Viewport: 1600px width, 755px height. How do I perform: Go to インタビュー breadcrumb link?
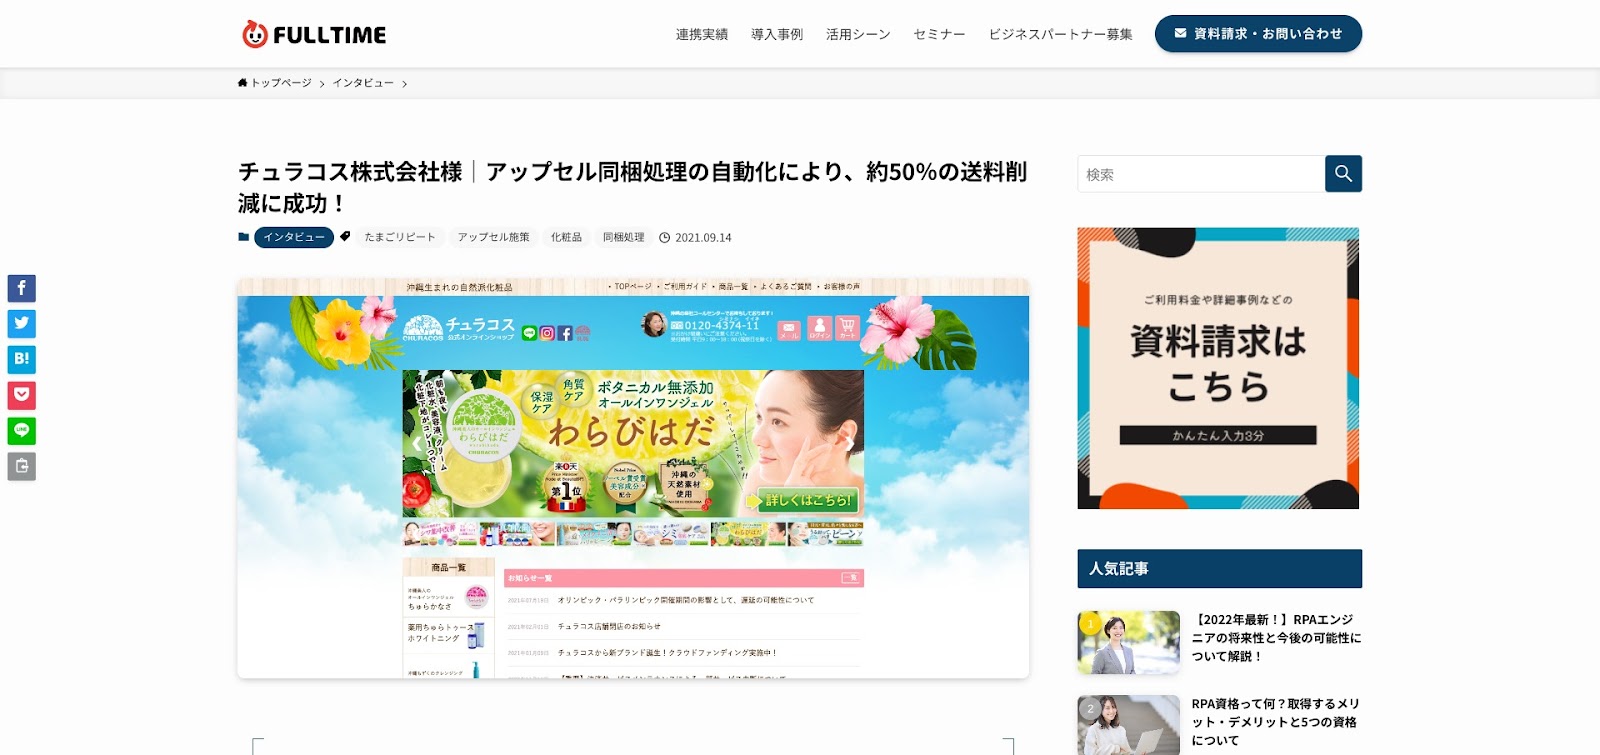click(x=363, y=83)
